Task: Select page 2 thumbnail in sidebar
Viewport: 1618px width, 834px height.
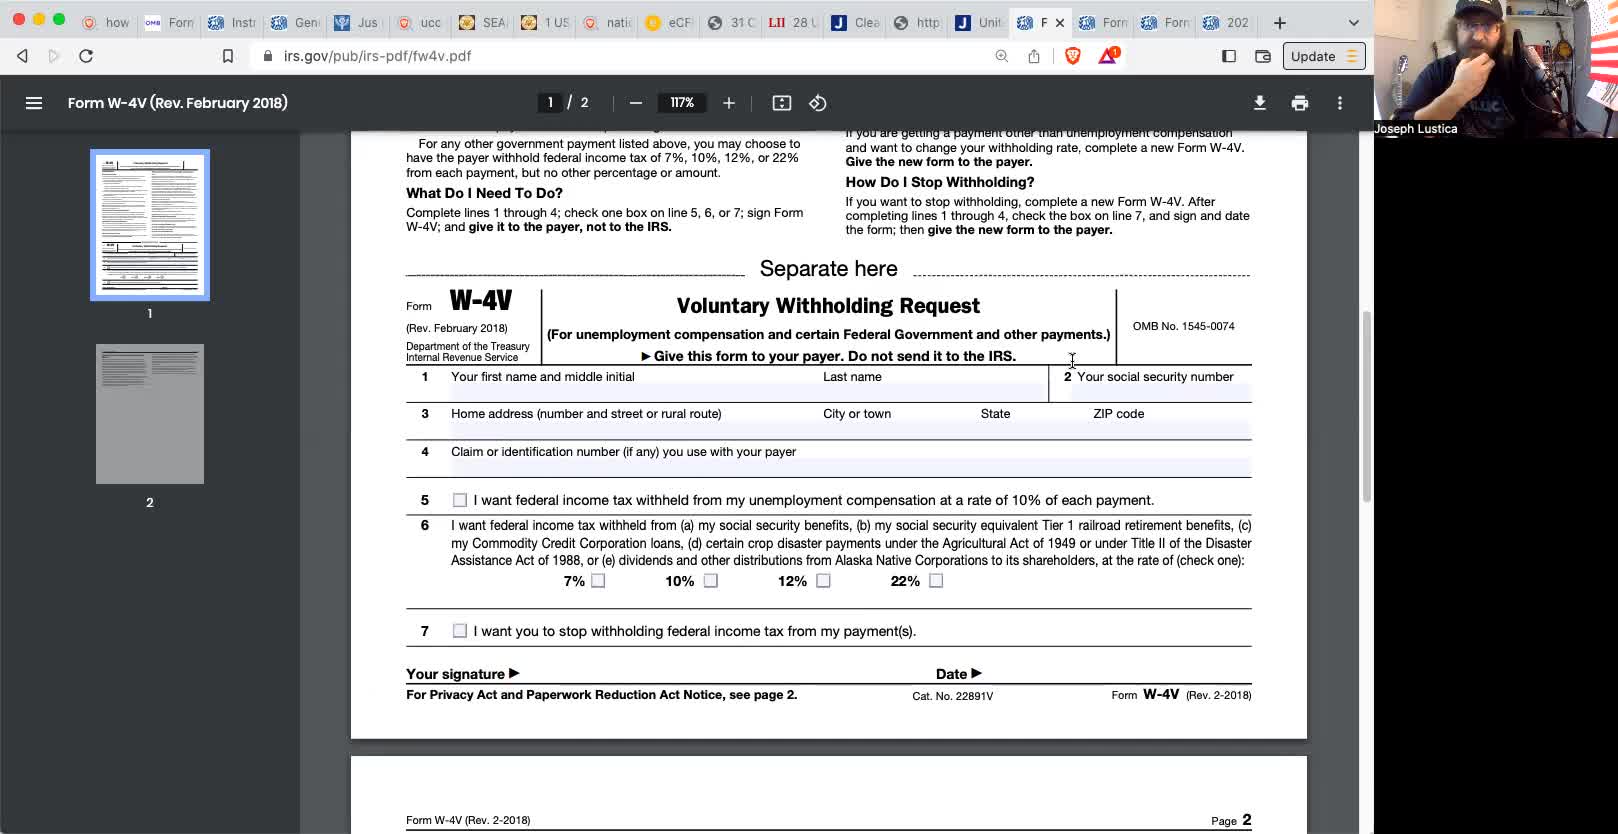Action: click(x=150, y=414)
